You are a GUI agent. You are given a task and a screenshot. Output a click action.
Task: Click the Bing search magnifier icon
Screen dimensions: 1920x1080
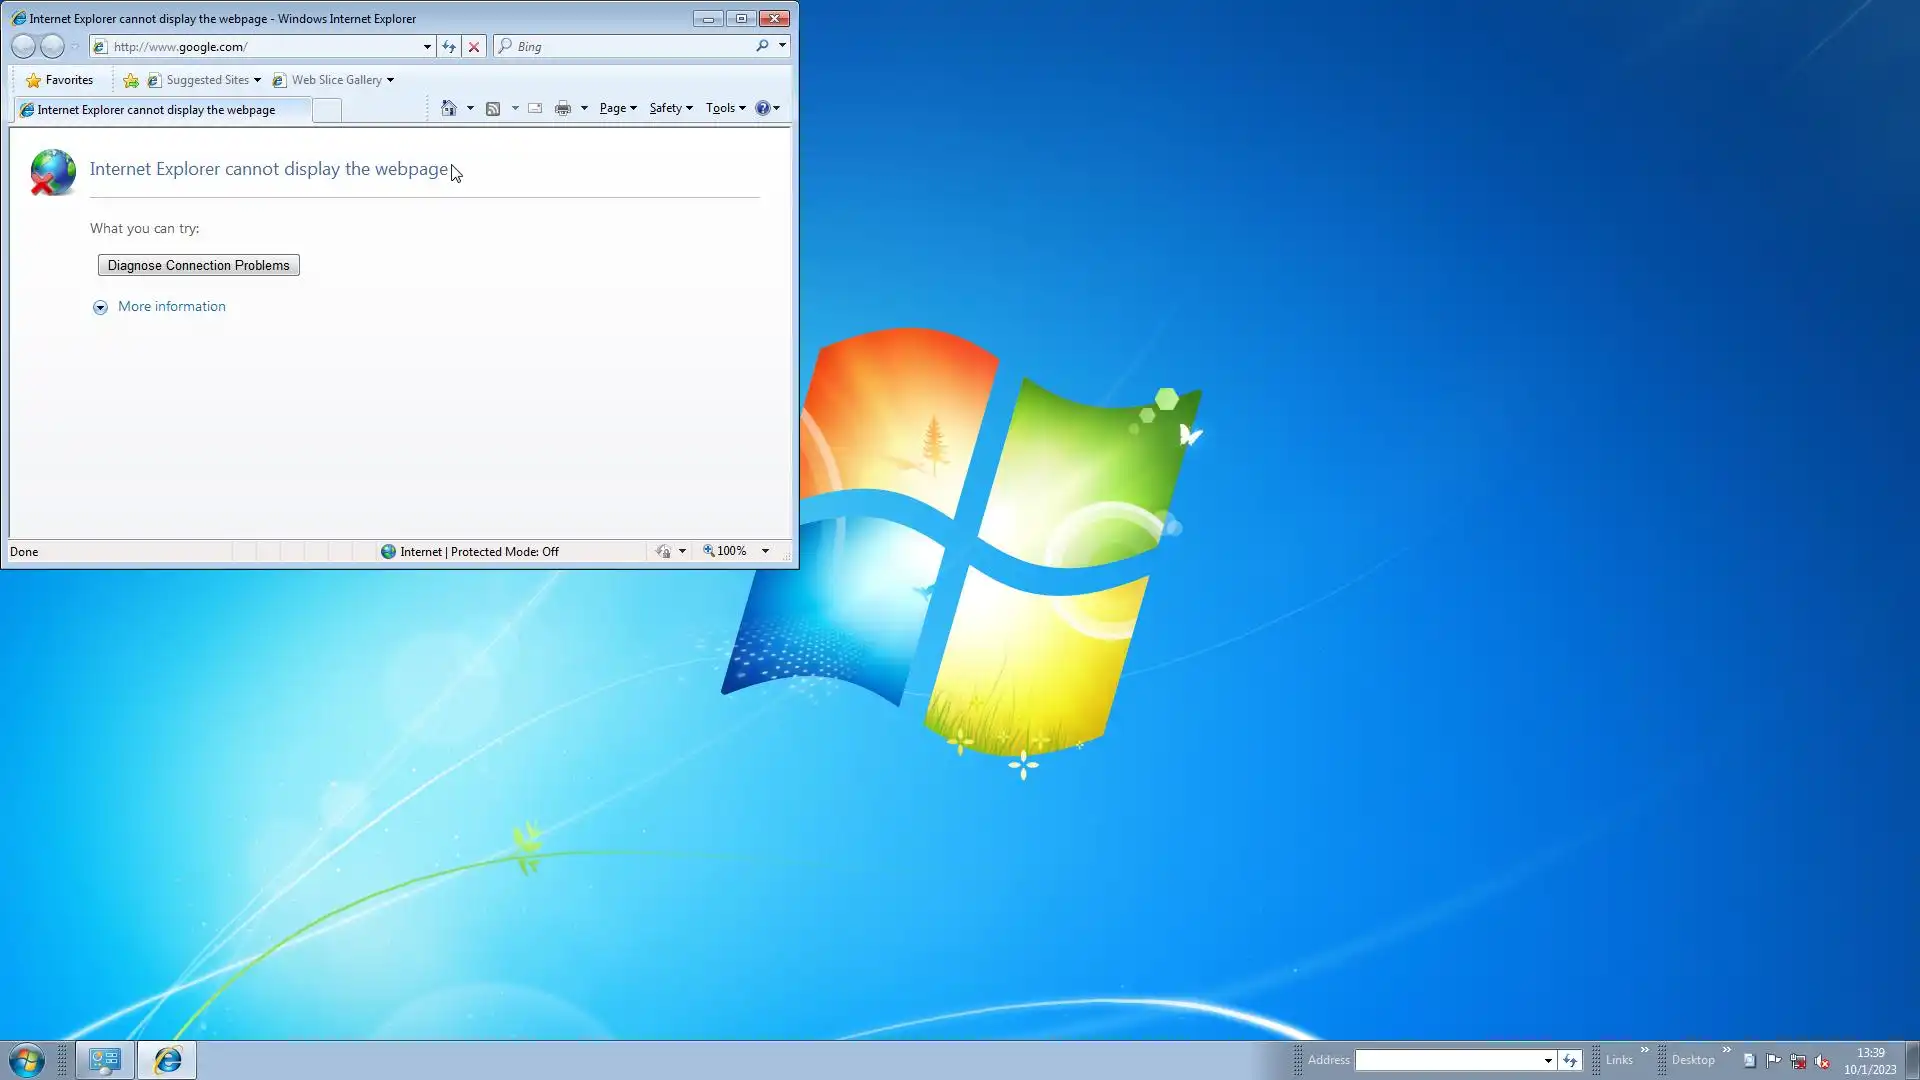762,46
